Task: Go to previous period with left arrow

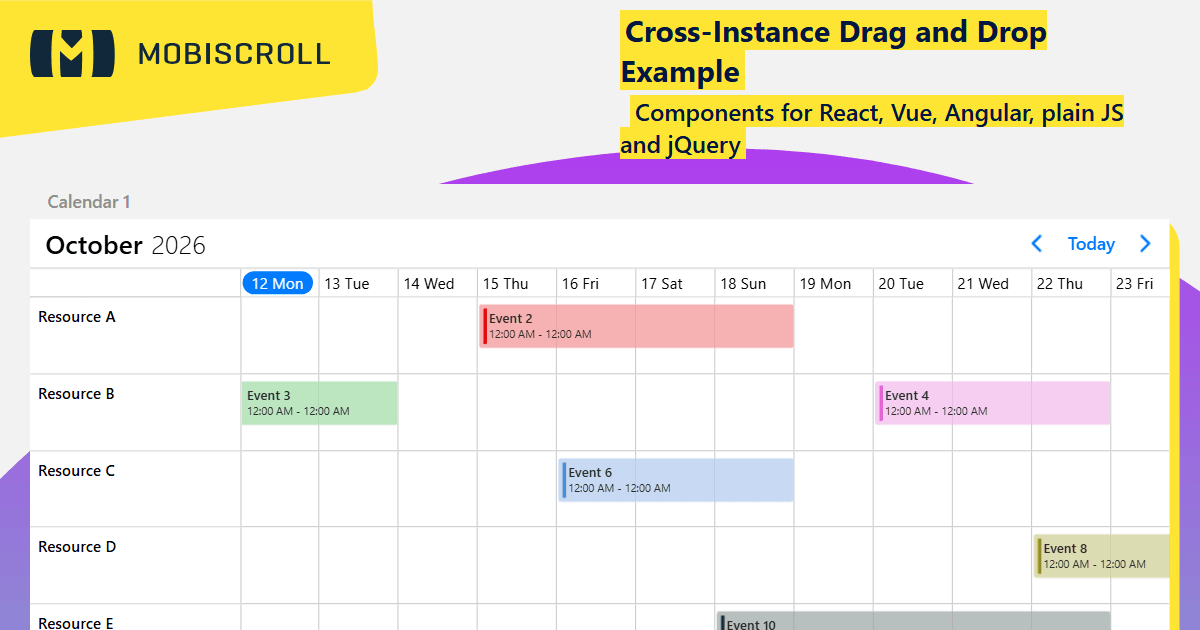Action: [x=1037, y=244]
